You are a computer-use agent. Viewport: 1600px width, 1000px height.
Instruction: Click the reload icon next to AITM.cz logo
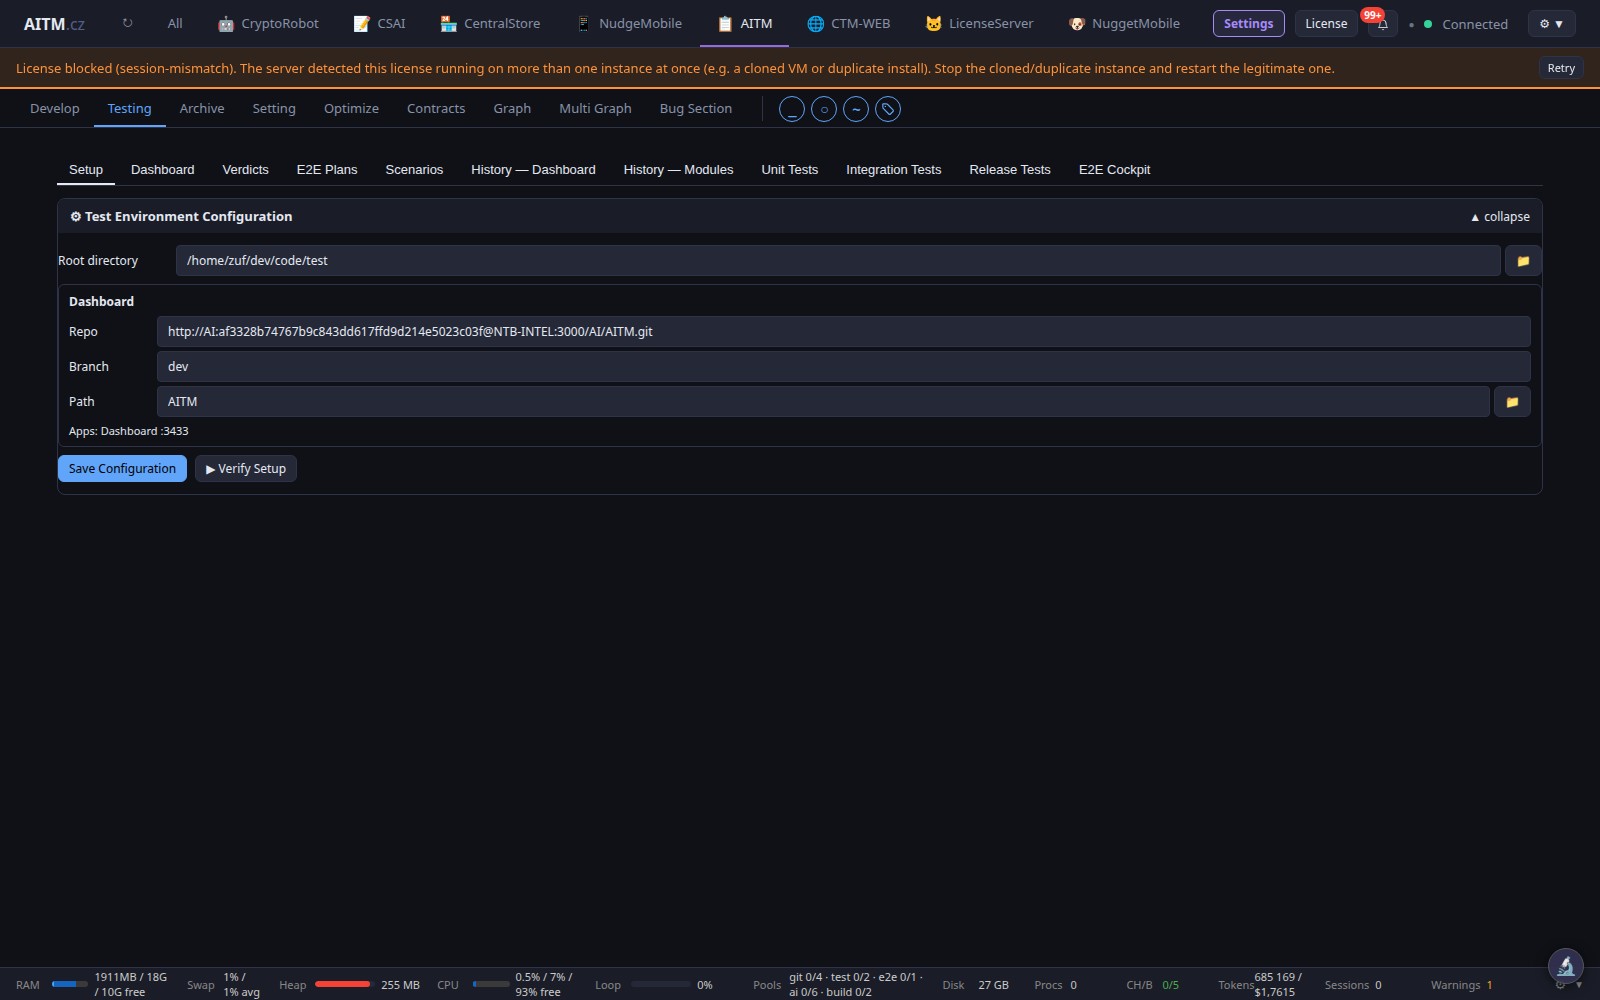click(x=127, y=23)
